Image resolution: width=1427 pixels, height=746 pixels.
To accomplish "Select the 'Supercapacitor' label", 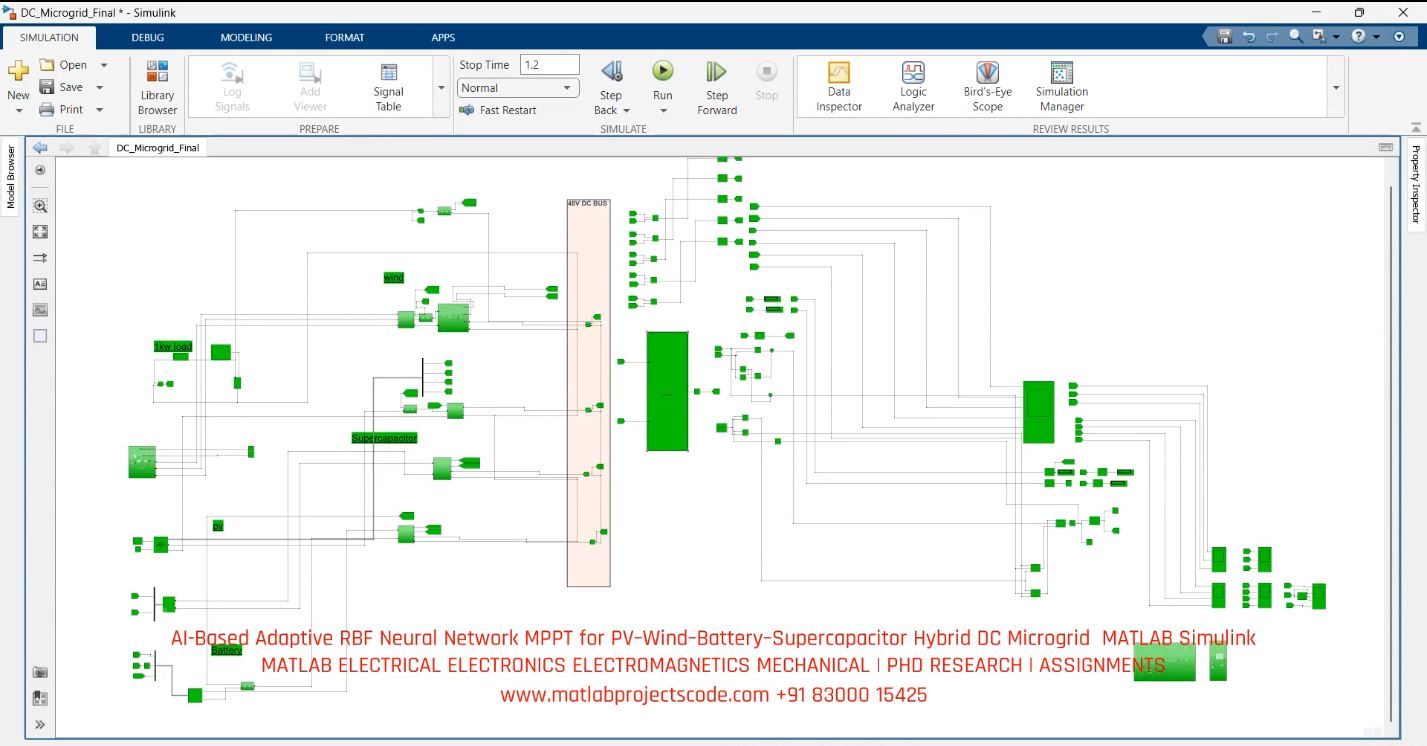I will 384,438.
